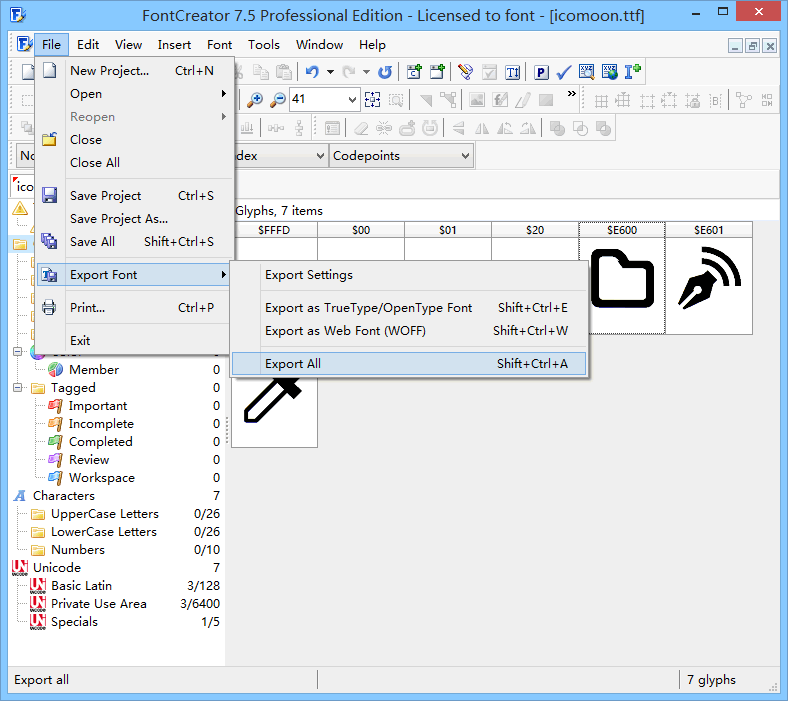Choose Save All in File menu
This screenshot has width=788, height=701.
[135, 242]
